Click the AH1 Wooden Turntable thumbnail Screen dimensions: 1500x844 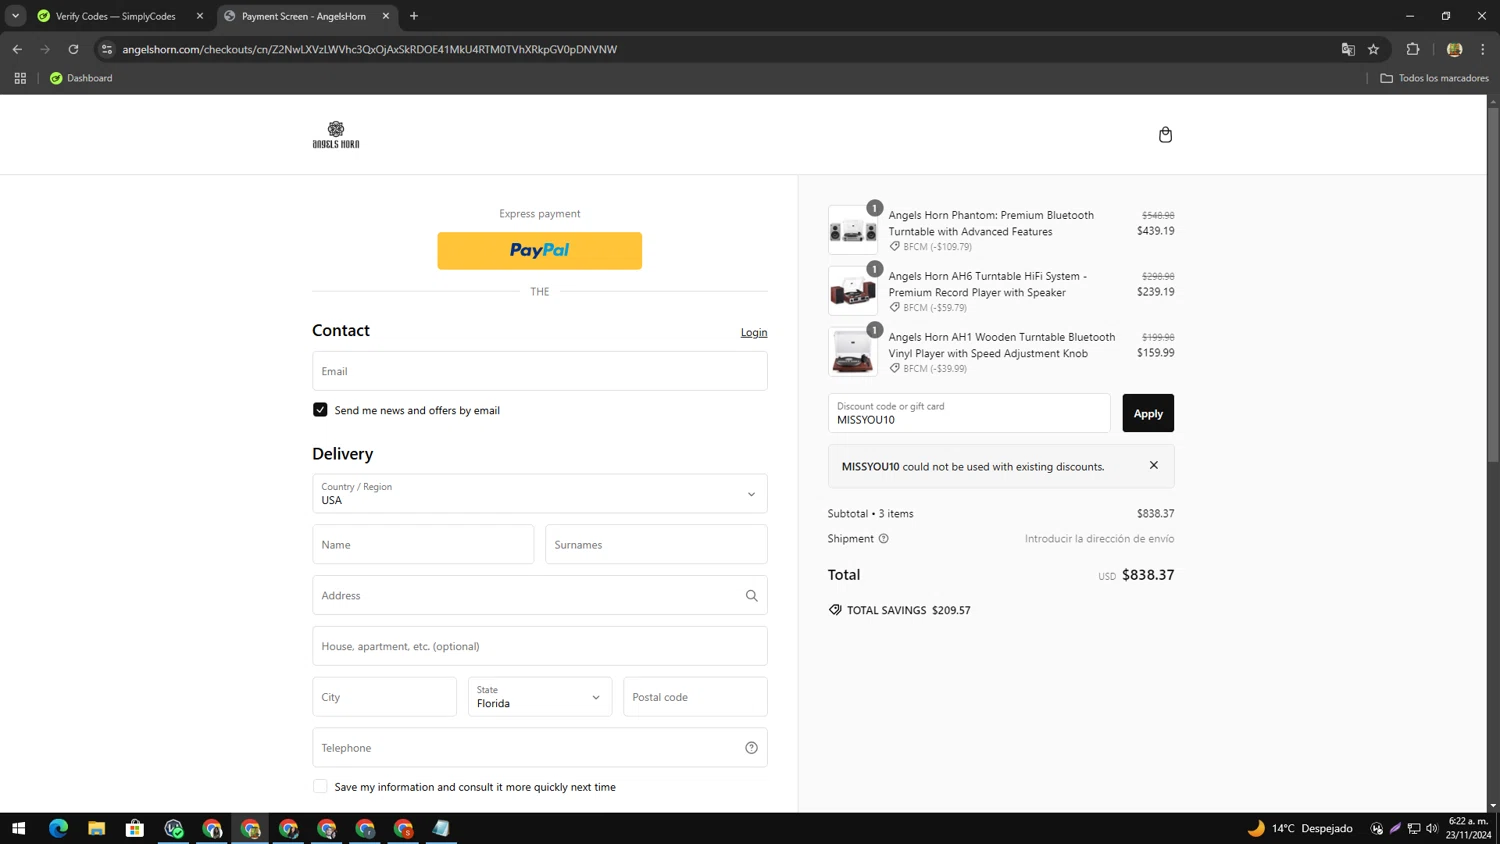tap(853, 352)
